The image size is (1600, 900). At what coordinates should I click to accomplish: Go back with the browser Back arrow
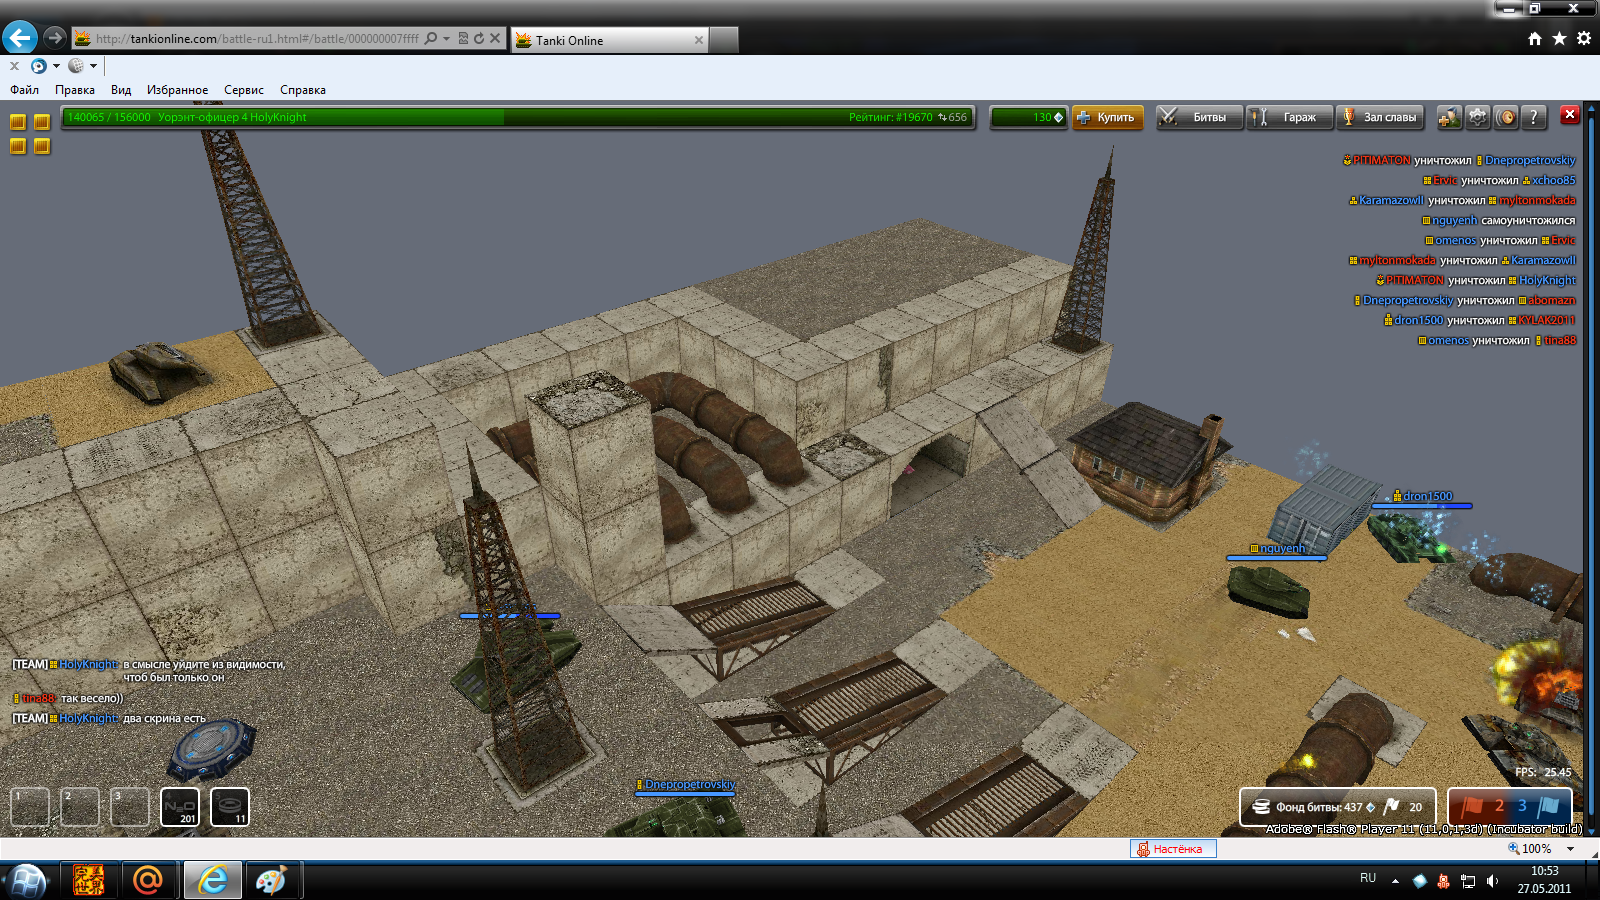(x=20, y=38)
